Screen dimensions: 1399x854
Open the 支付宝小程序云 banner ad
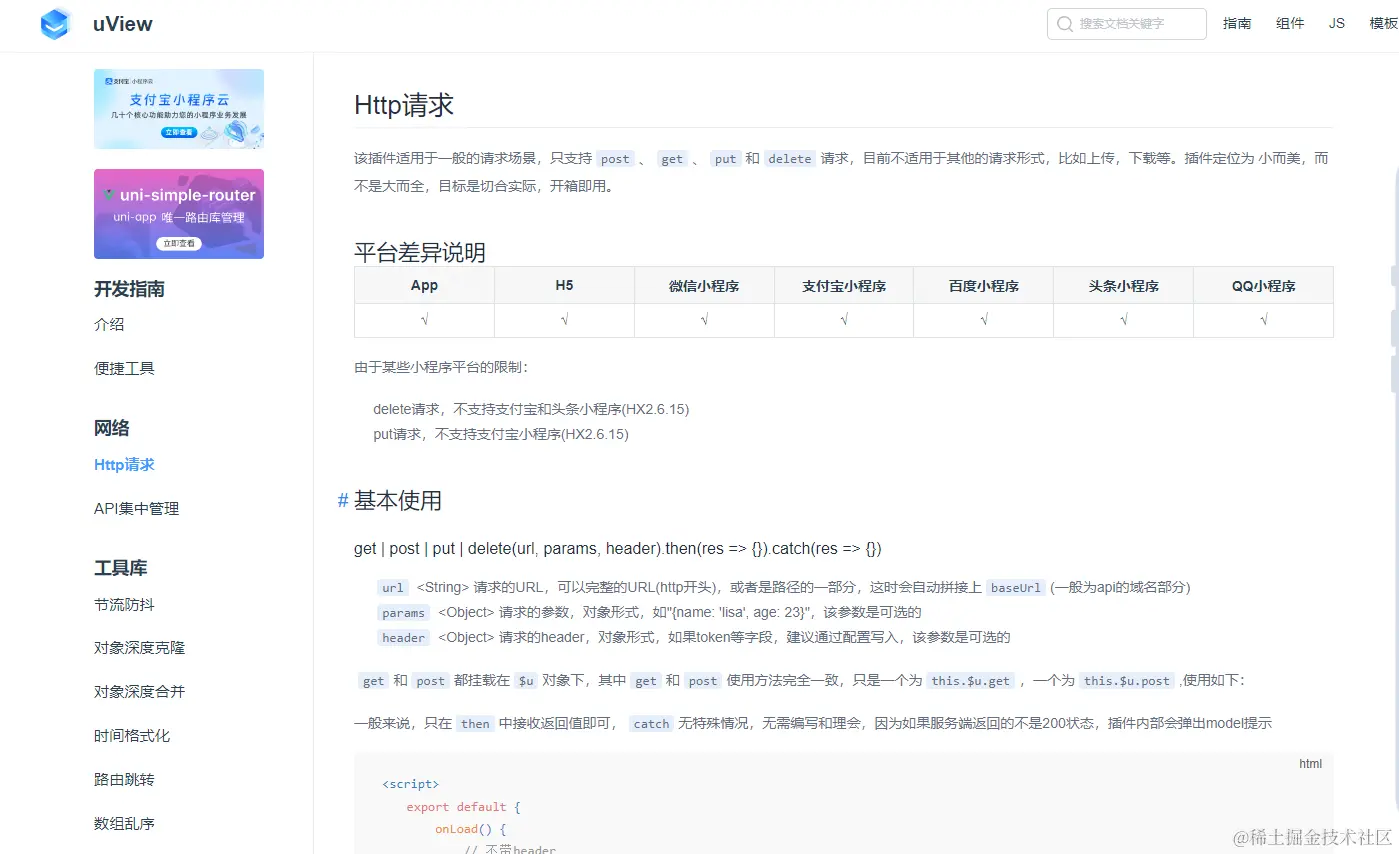(179, 109)
